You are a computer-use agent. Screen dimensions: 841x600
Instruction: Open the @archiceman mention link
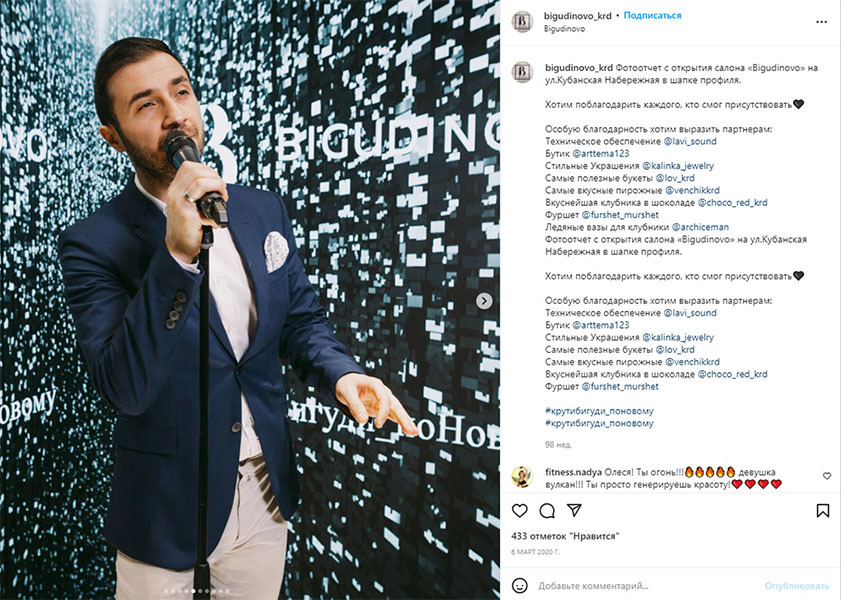[x=700, y=227]
